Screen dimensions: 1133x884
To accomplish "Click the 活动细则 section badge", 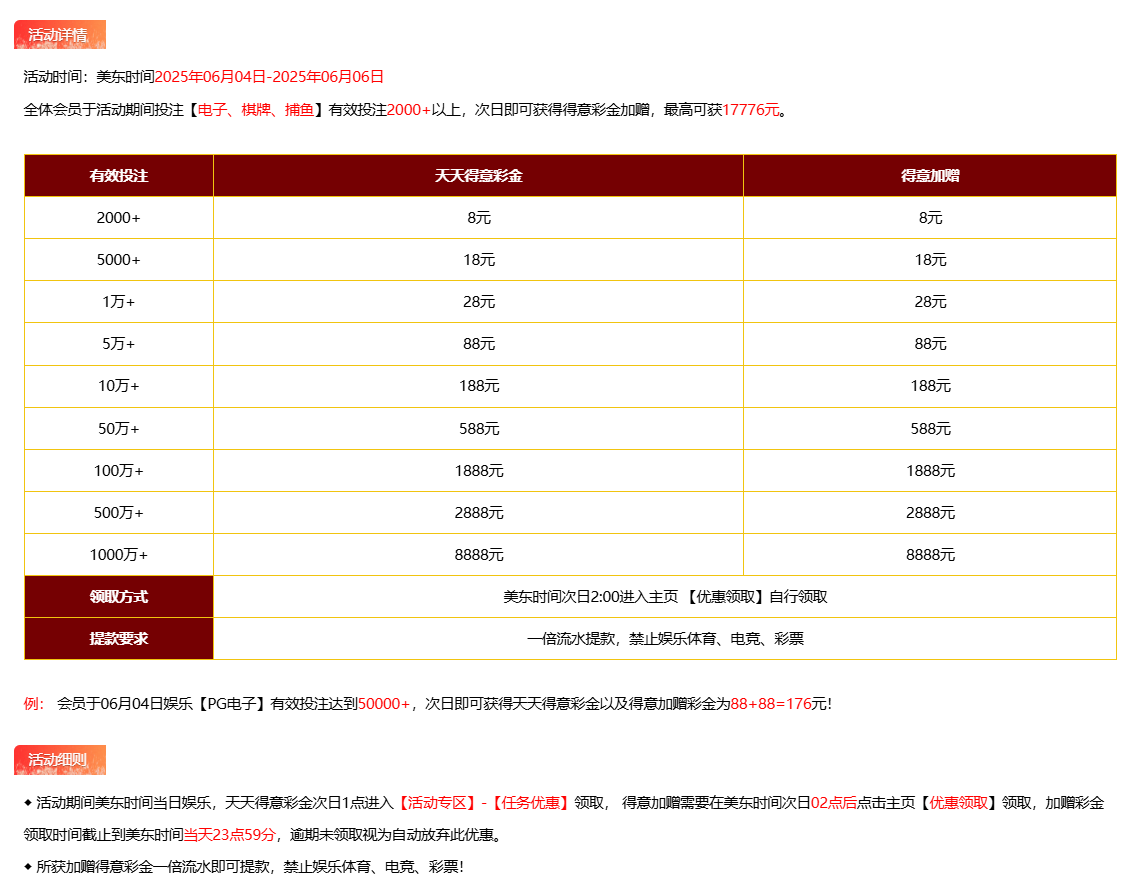I will tap(60, 760).
